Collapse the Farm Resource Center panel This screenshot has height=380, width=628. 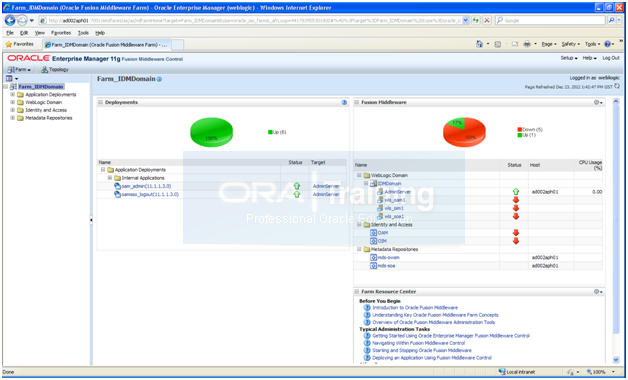coord(356,292)
